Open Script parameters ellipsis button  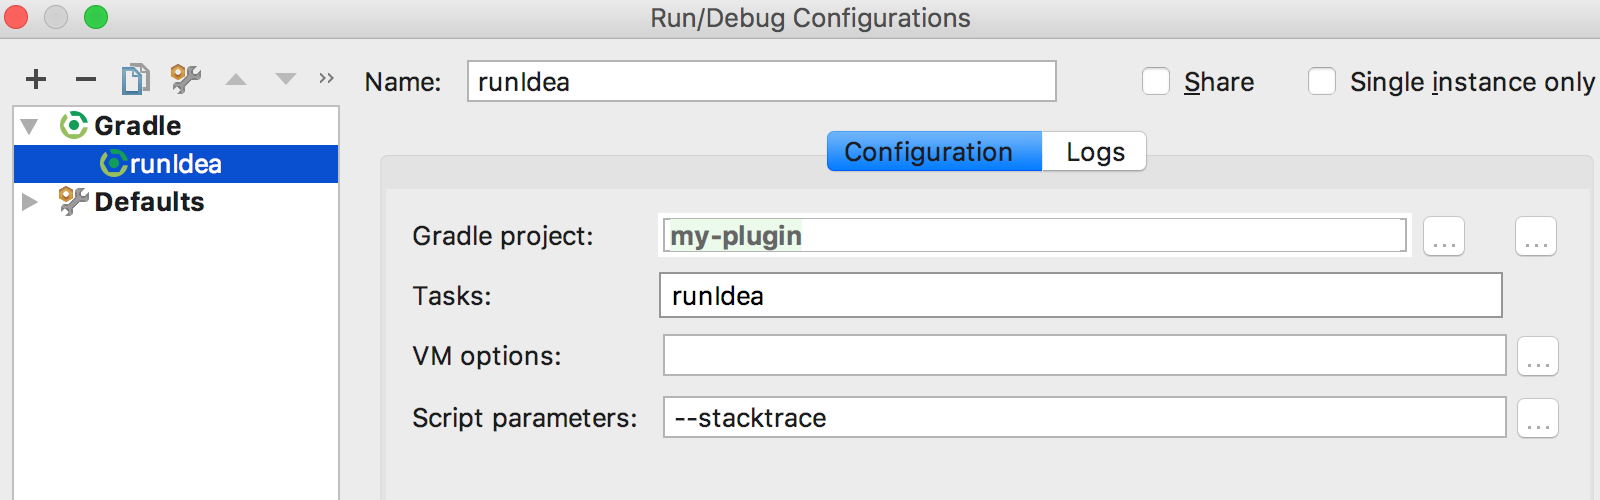[1537, 419]
